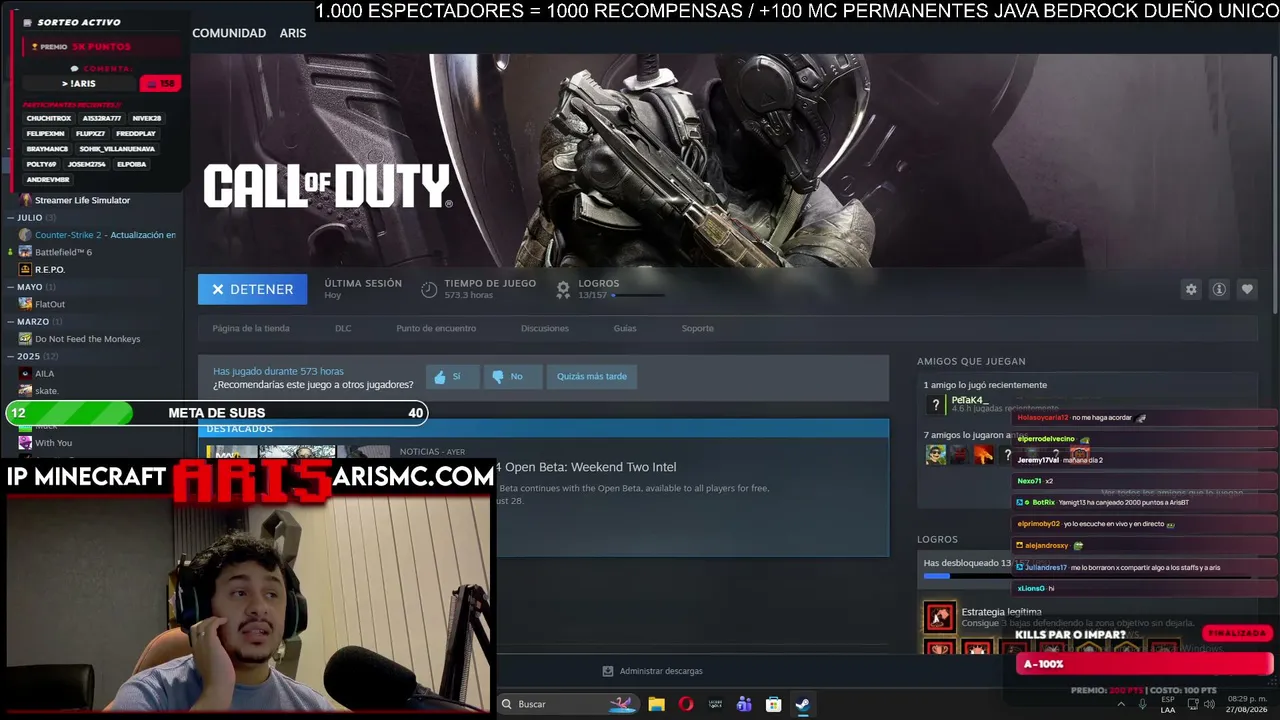Select FlatOut in library list

50,304
